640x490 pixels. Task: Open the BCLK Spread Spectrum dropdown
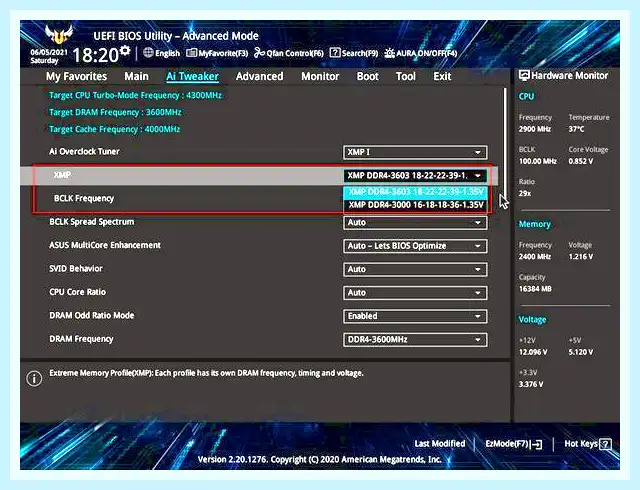[x=415, y=223]
